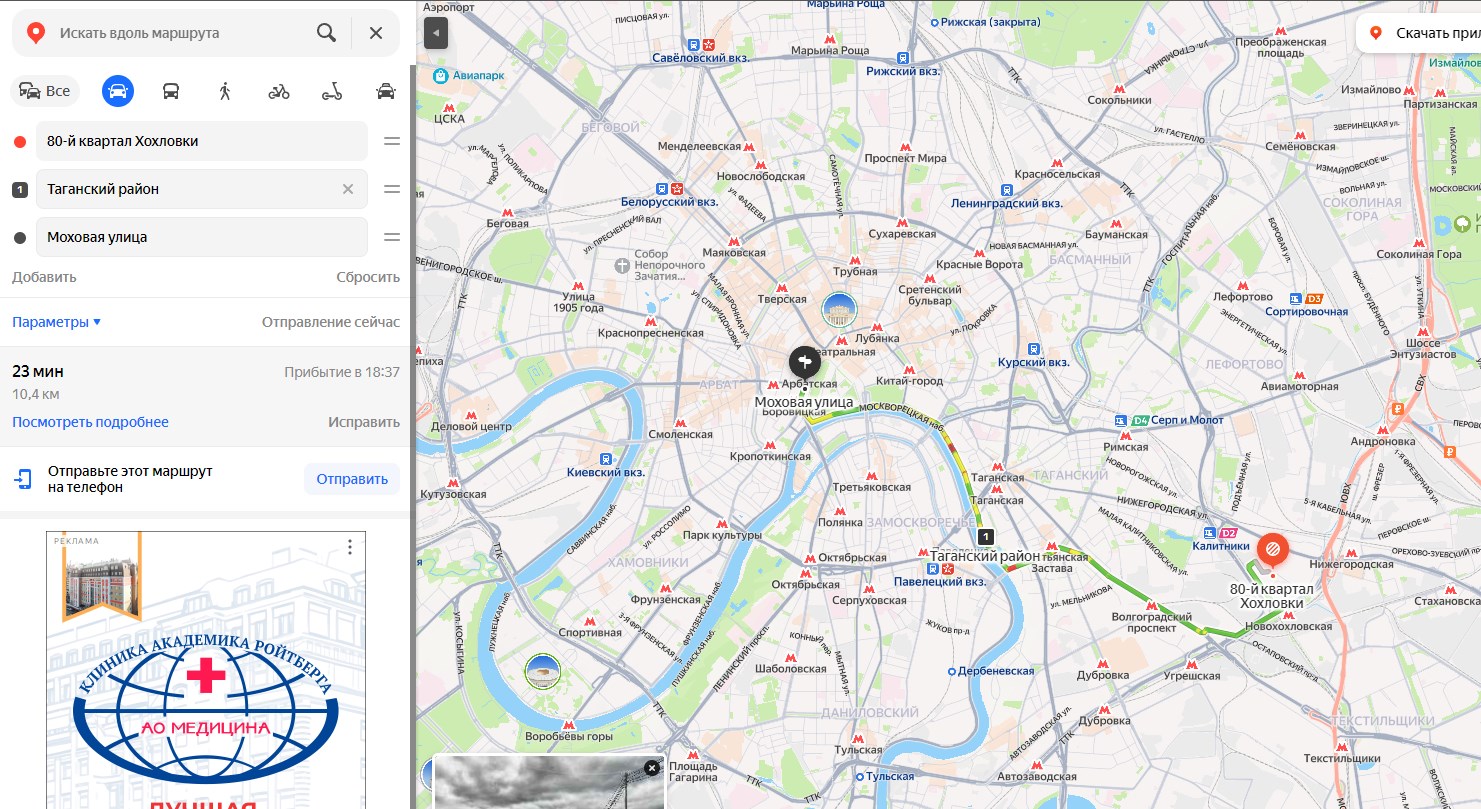Viewport: 1481px width, 809px height.
Task: Click the Нижегородская metro station icon
Action: (1350, 551)
